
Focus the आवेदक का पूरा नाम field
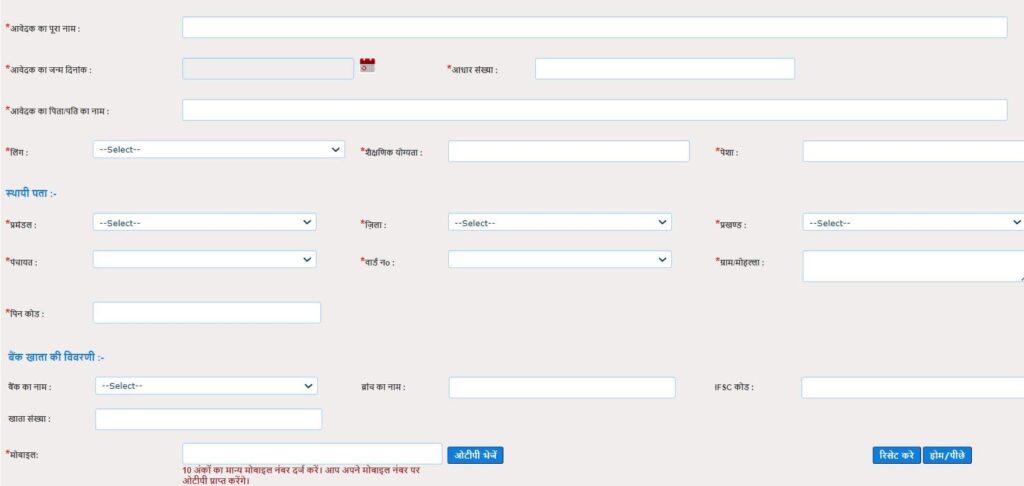(594, 28)
